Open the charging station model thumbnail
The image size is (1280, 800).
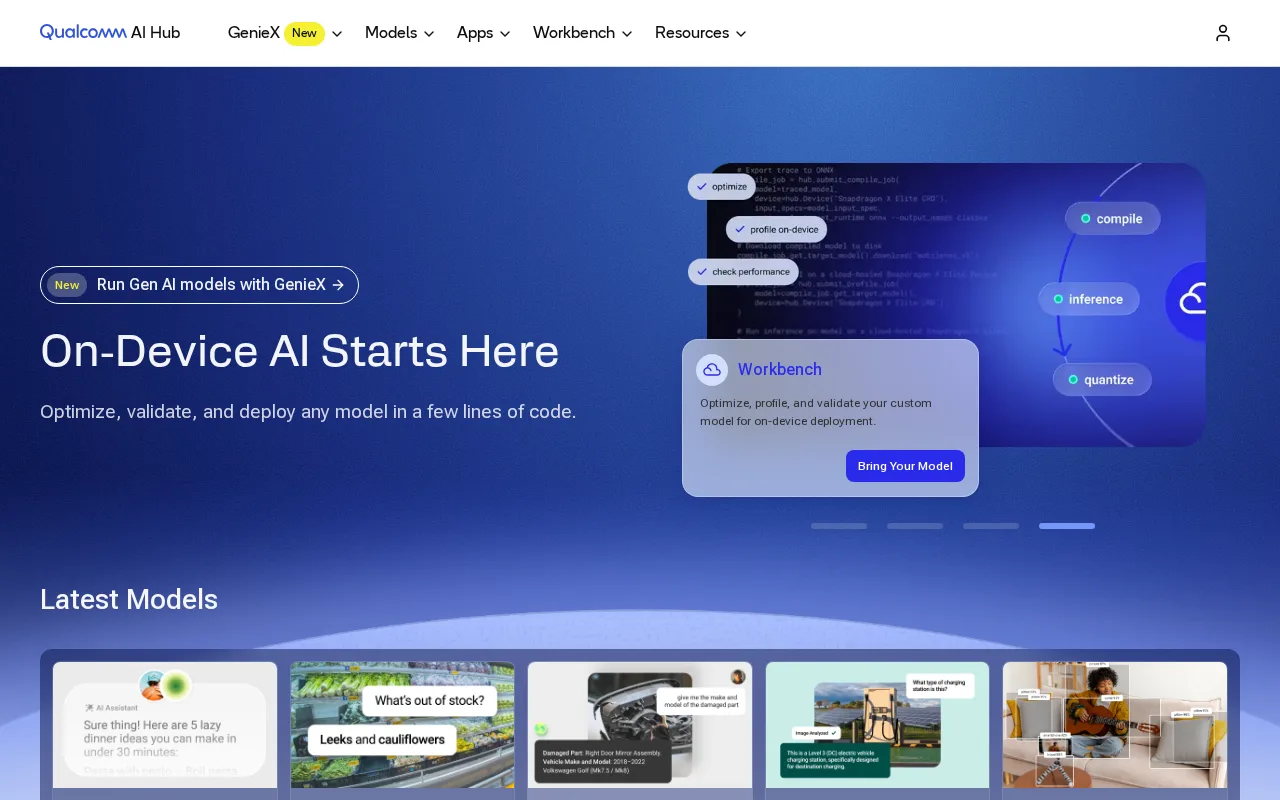coord(878,725)
